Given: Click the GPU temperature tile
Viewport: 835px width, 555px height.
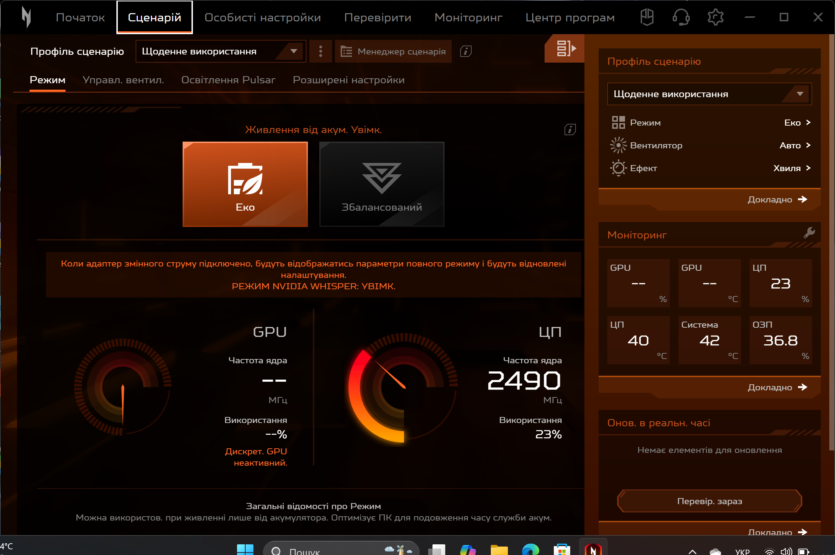Looking at the screenshot, I should coord(709,283).
